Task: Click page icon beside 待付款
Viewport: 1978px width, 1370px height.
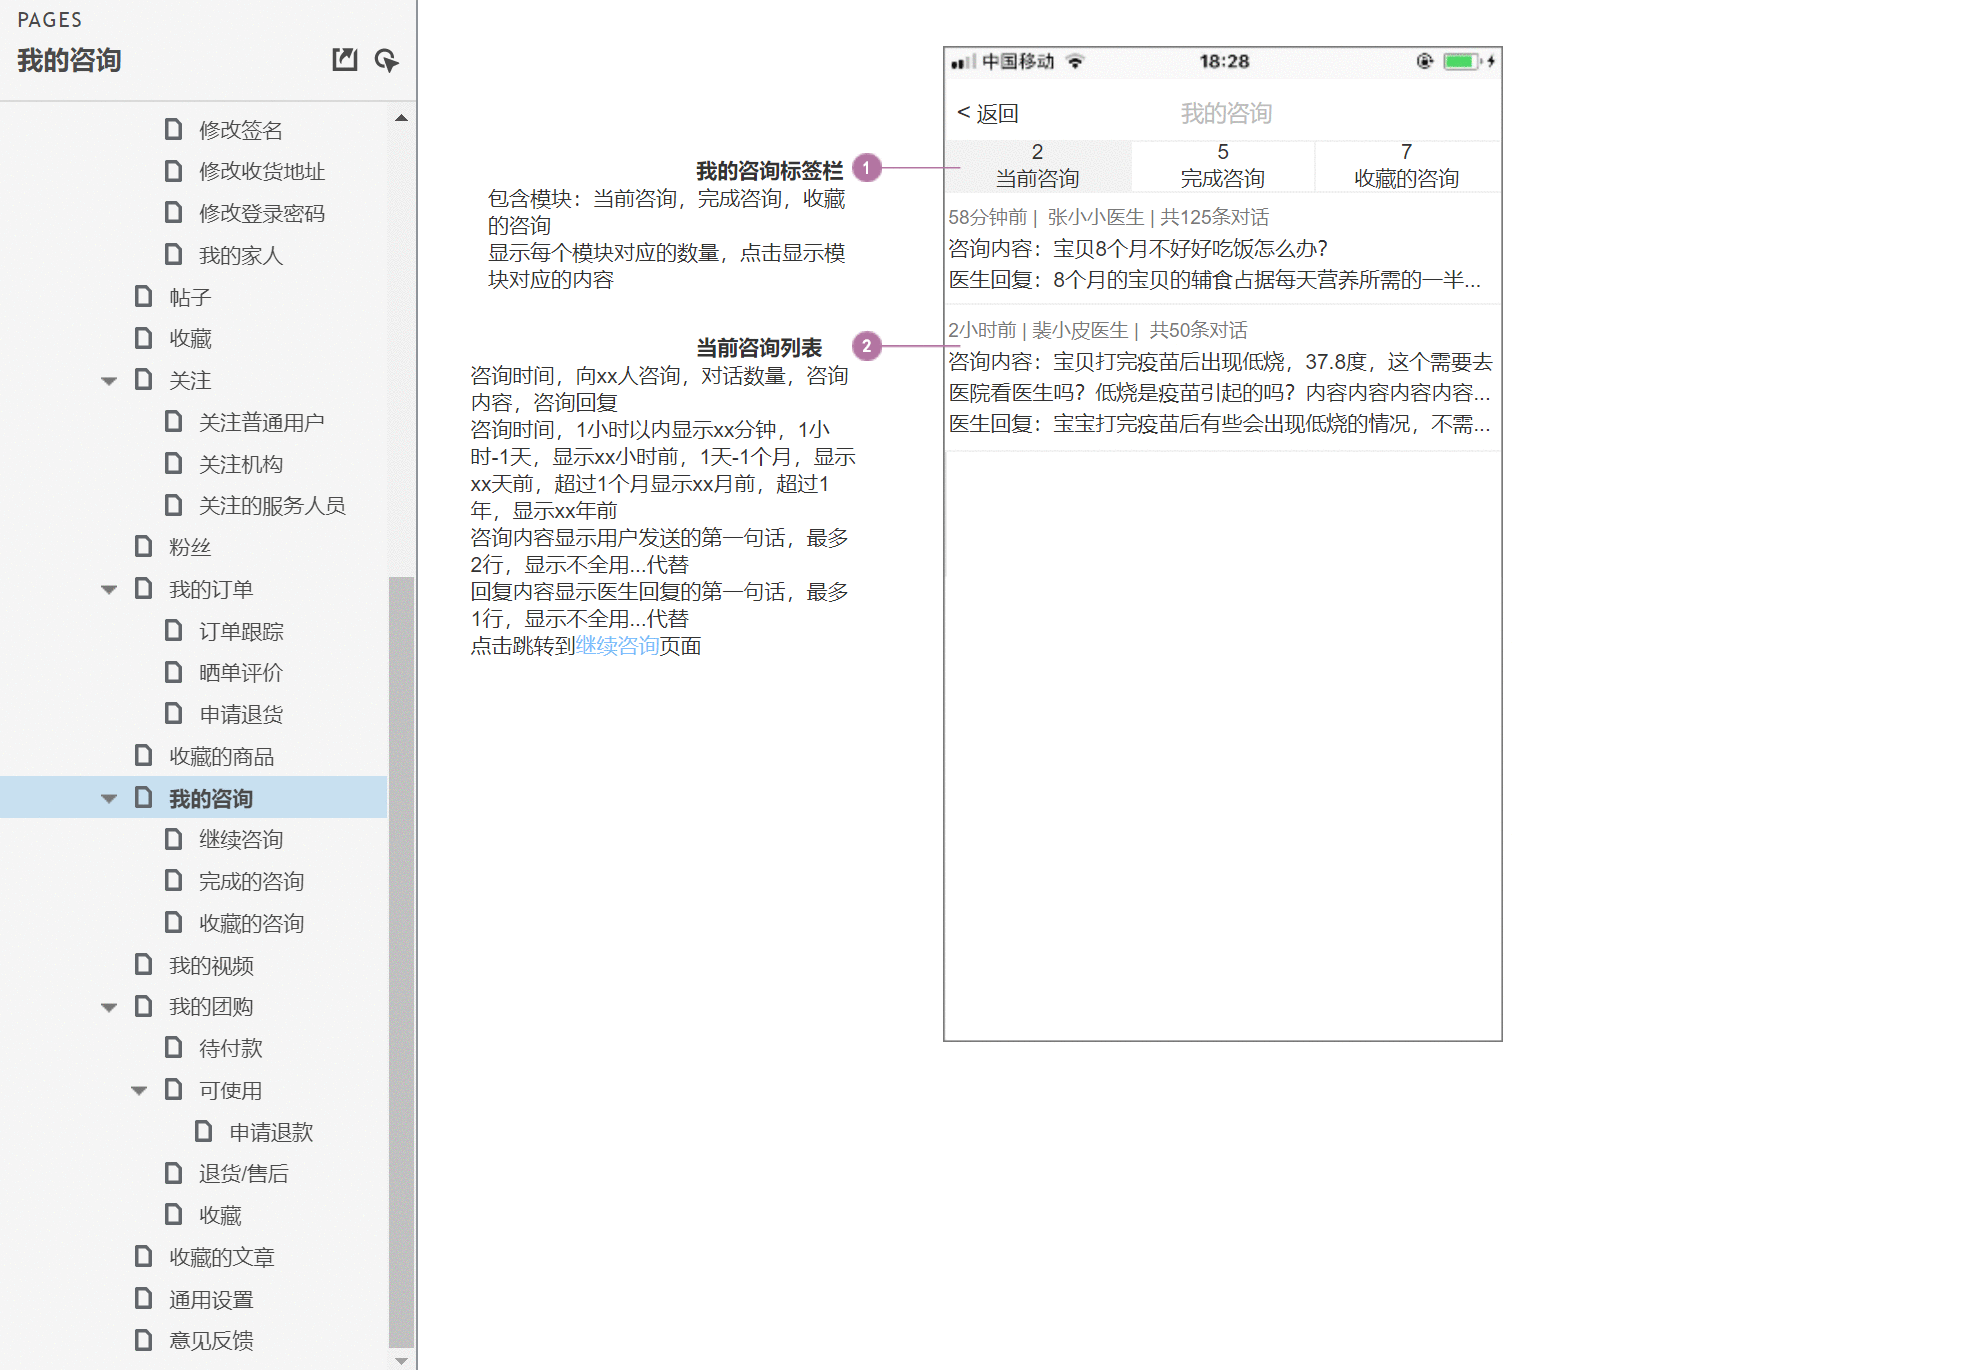Action: tap(173, 1048)
